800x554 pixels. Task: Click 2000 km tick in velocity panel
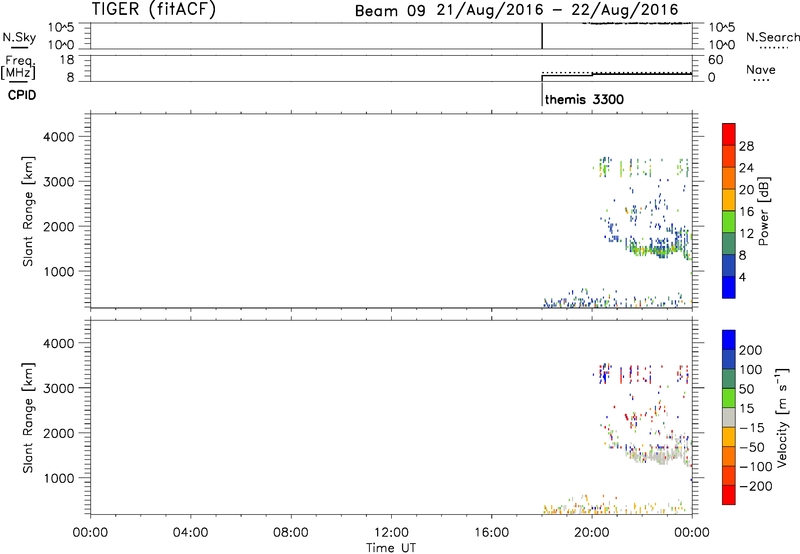coord(59,433)
